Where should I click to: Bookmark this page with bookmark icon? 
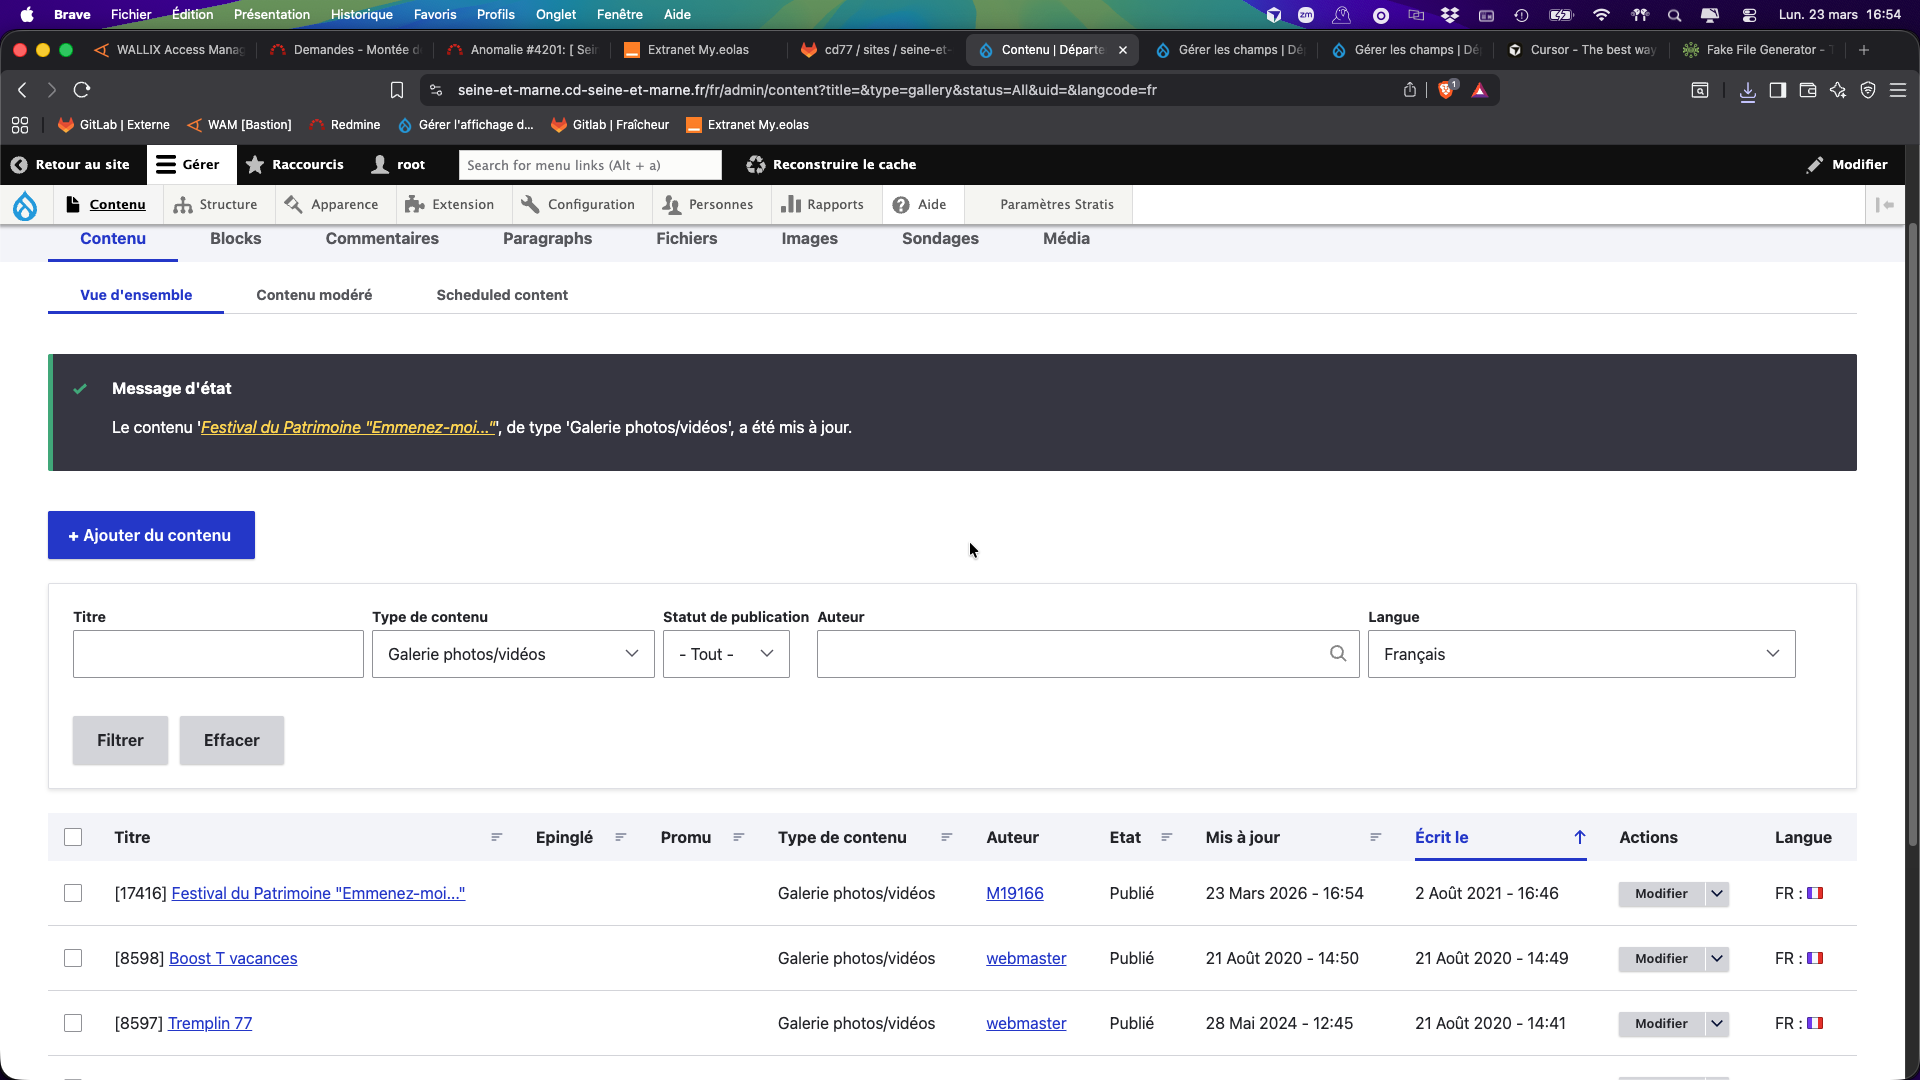point(397,90)
